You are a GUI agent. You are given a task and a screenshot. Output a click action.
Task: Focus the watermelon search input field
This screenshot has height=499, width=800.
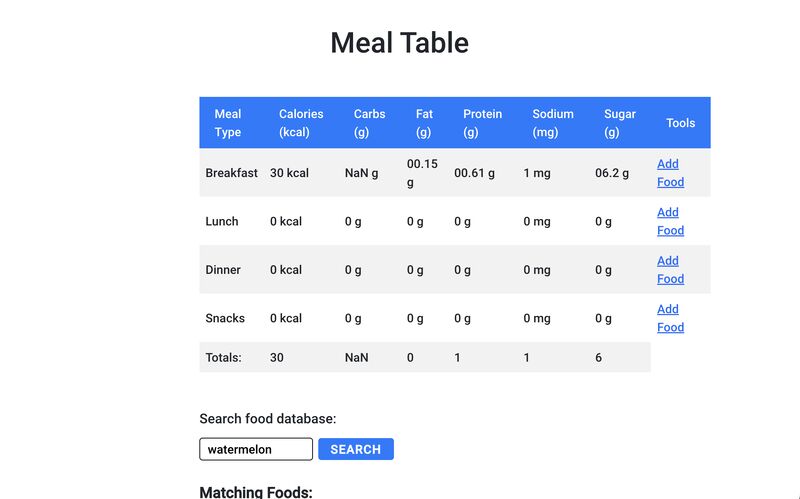tap(256, 449)
